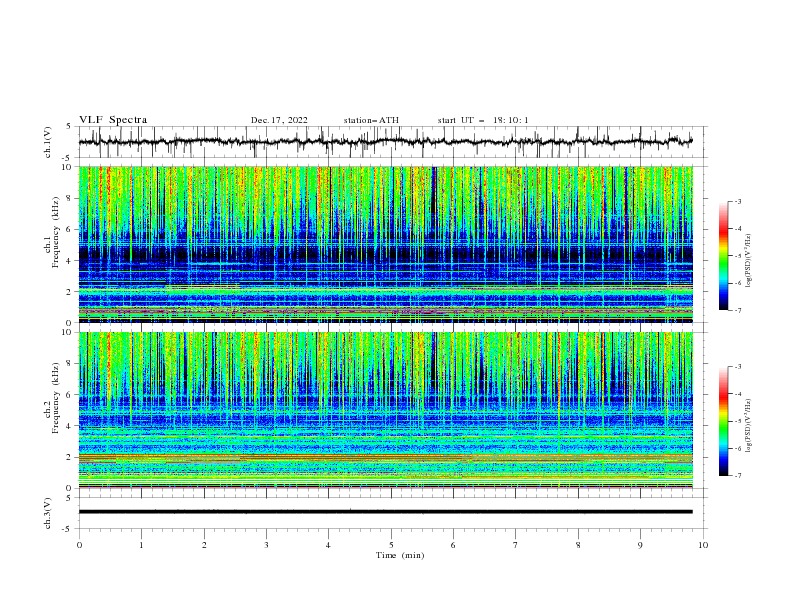Screen dimensions: 792x612
Task: Click time axis tick label "3"
Action: [266, 545]
